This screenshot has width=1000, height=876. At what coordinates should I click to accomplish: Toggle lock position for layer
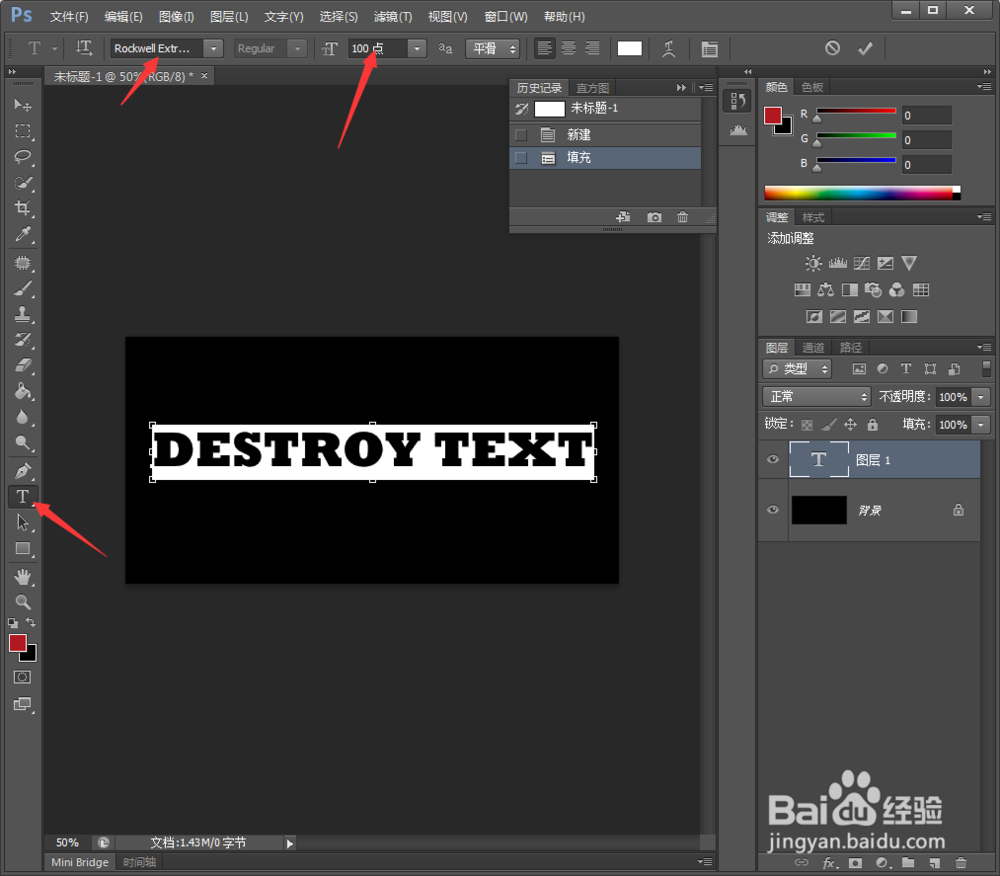pos(850,425)
